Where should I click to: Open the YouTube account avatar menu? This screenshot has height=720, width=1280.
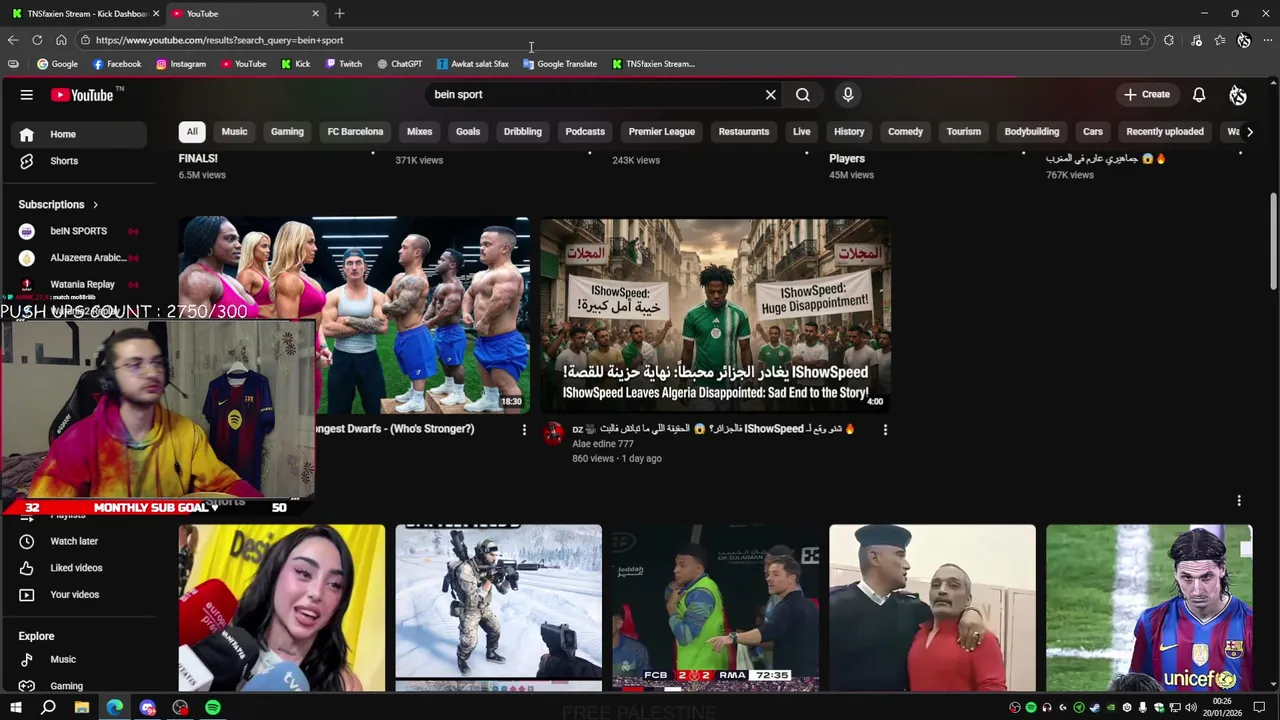pyautogui.click(x=1238, y=95)
